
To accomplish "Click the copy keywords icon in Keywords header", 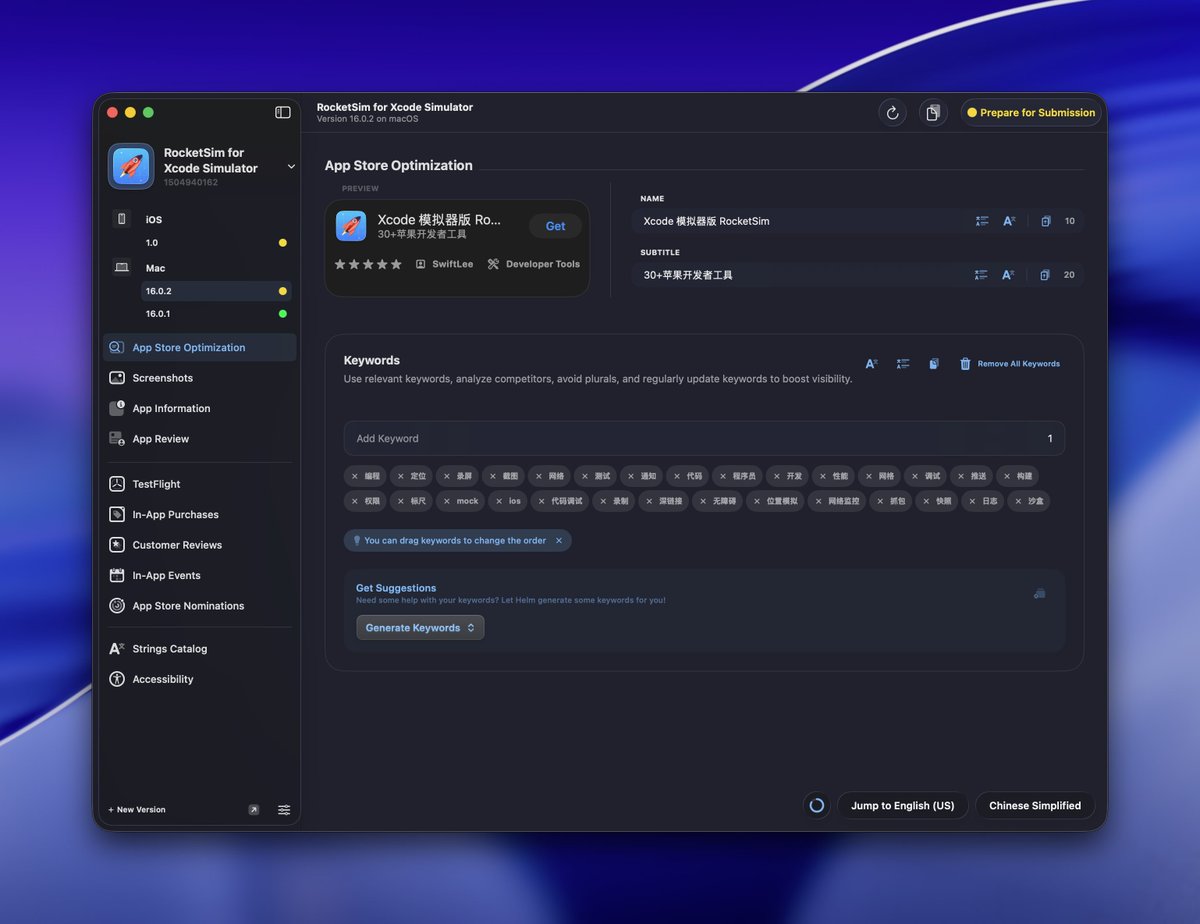I will pyautogui.click(x=934, y=364).
